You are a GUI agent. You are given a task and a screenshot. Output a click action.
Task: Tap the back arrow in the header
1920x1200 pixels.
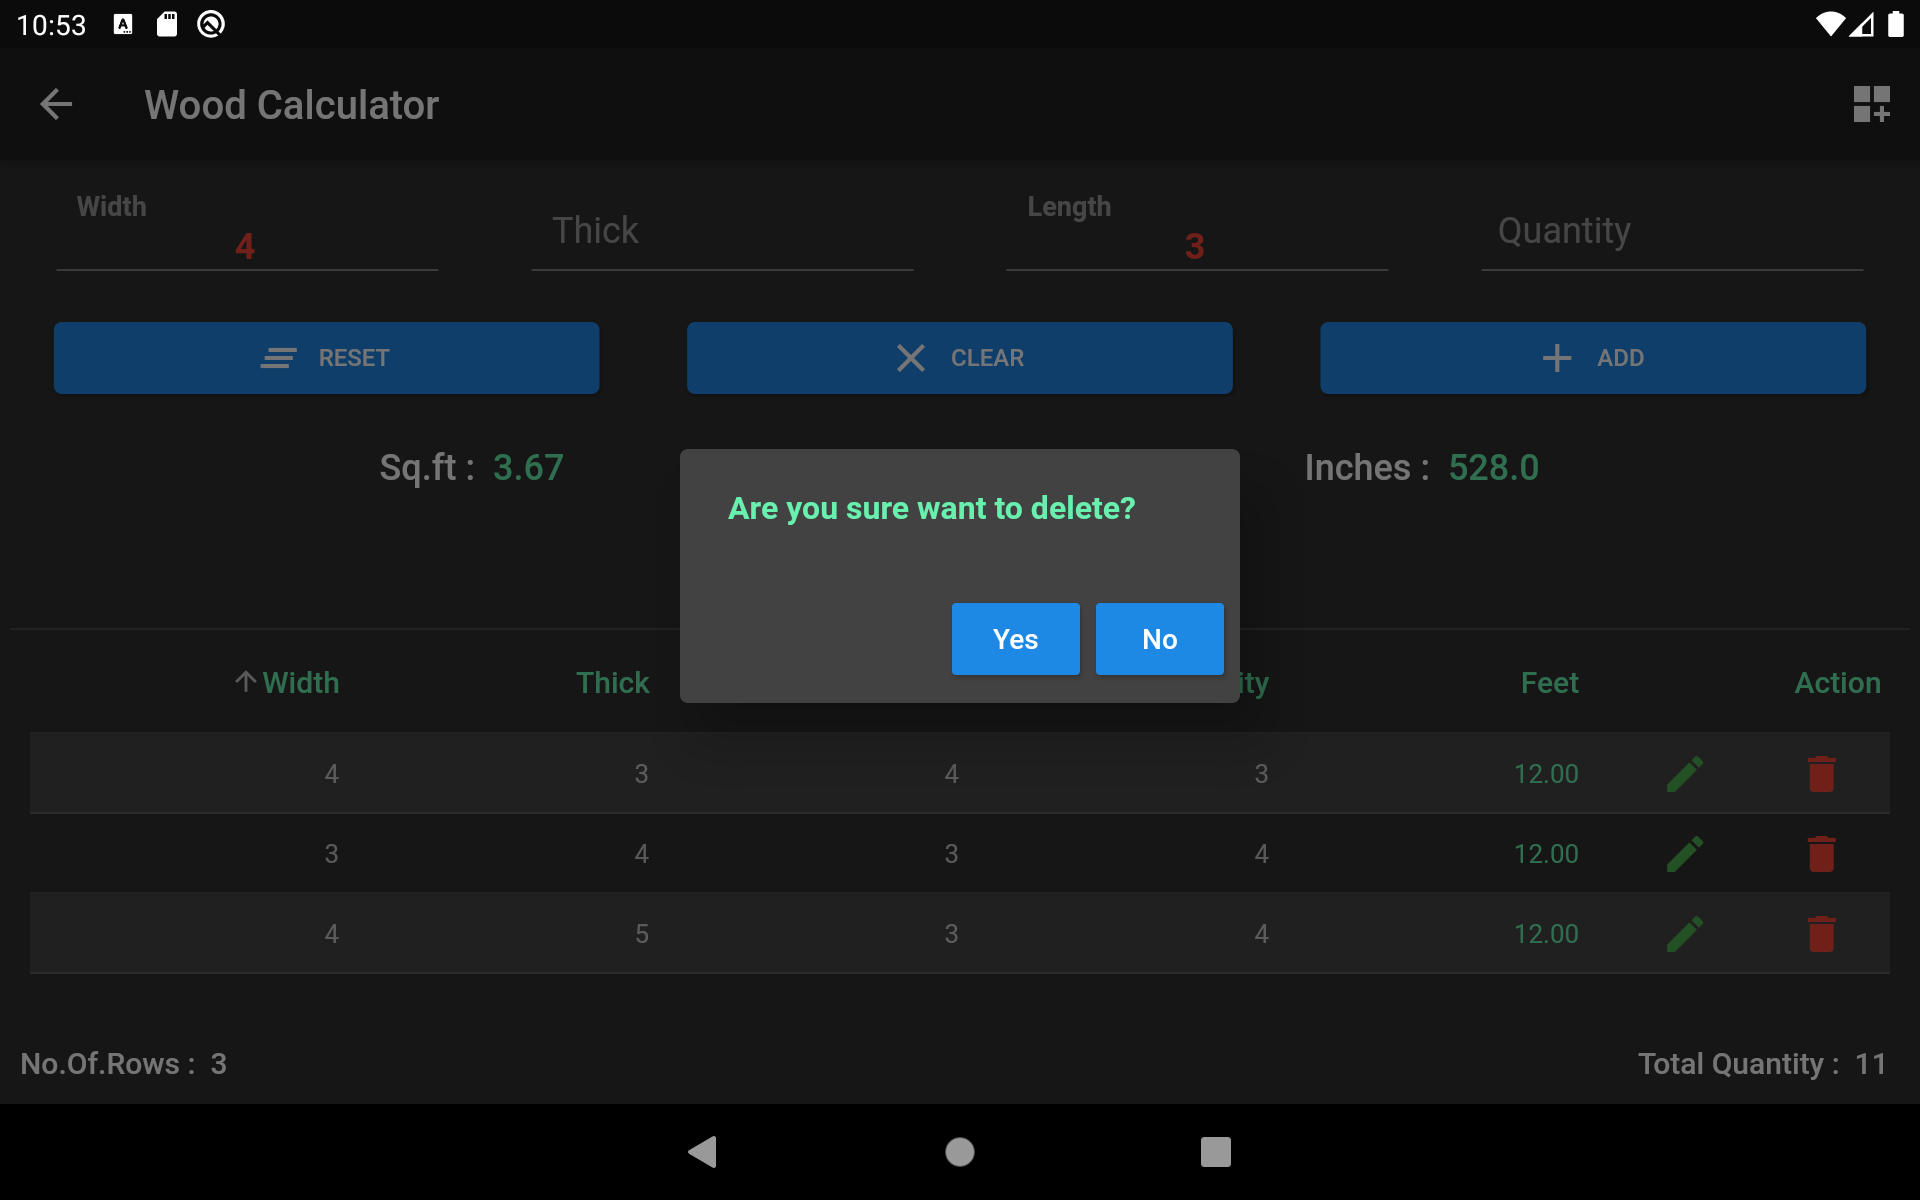[56, 104]
